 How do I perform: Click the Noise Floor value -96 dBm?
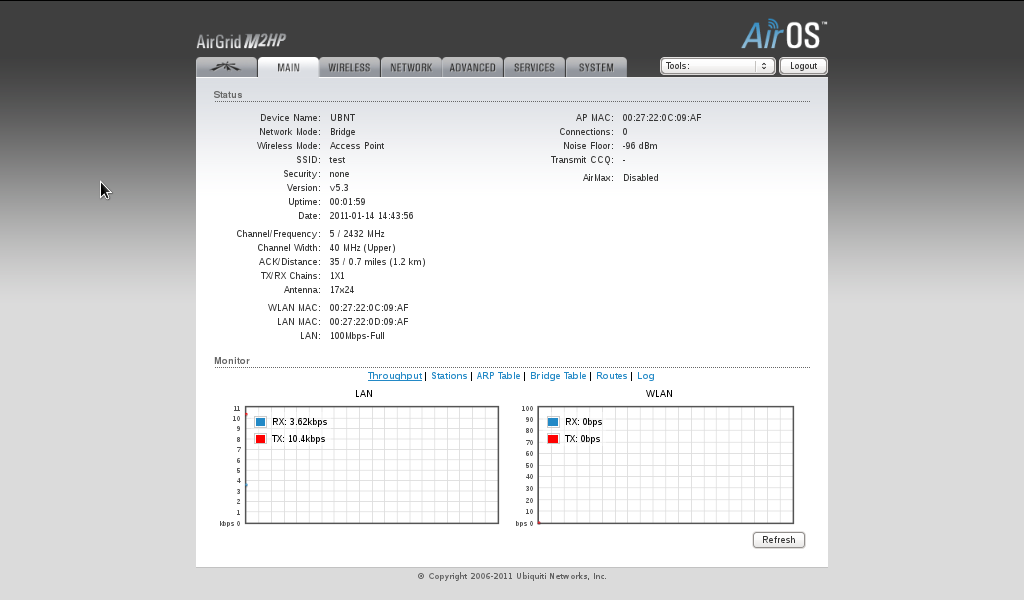tap(639, 146)
